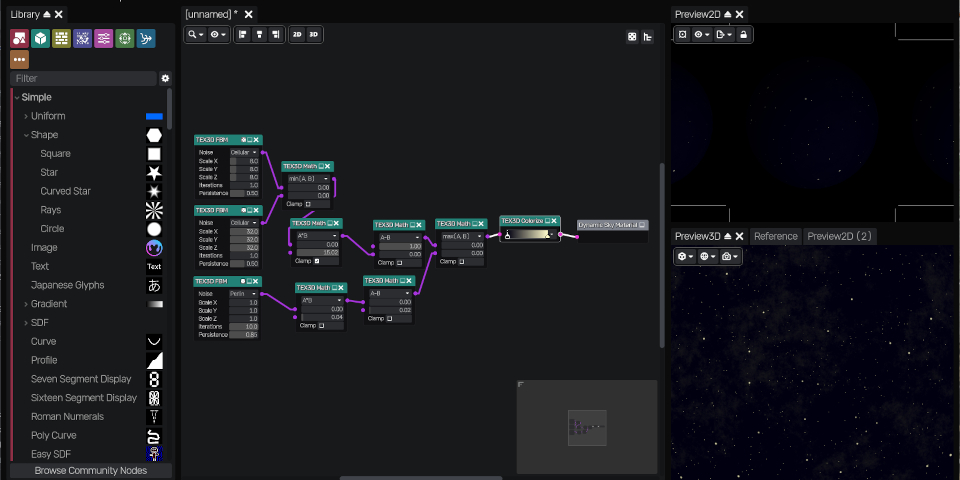Expand the Gradient tree item in Library
Image resolution: width=960 pixels, height=480 pixels.
(x=26, y=304)
